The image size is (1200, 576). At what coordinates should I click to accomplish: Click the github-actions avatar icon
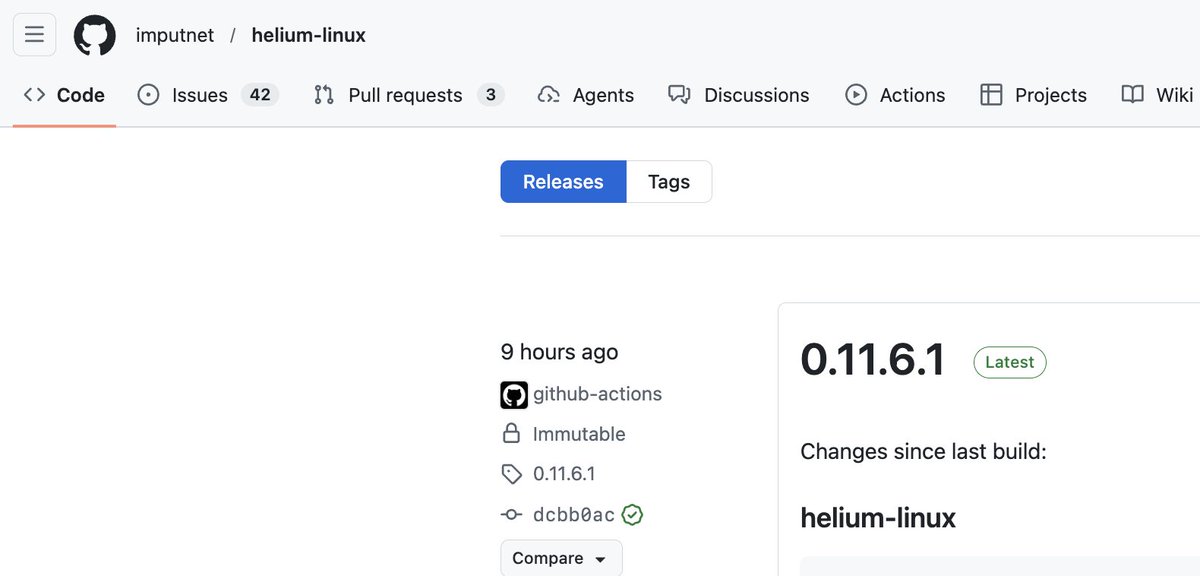pyautogui.click(x=514, y=395)
